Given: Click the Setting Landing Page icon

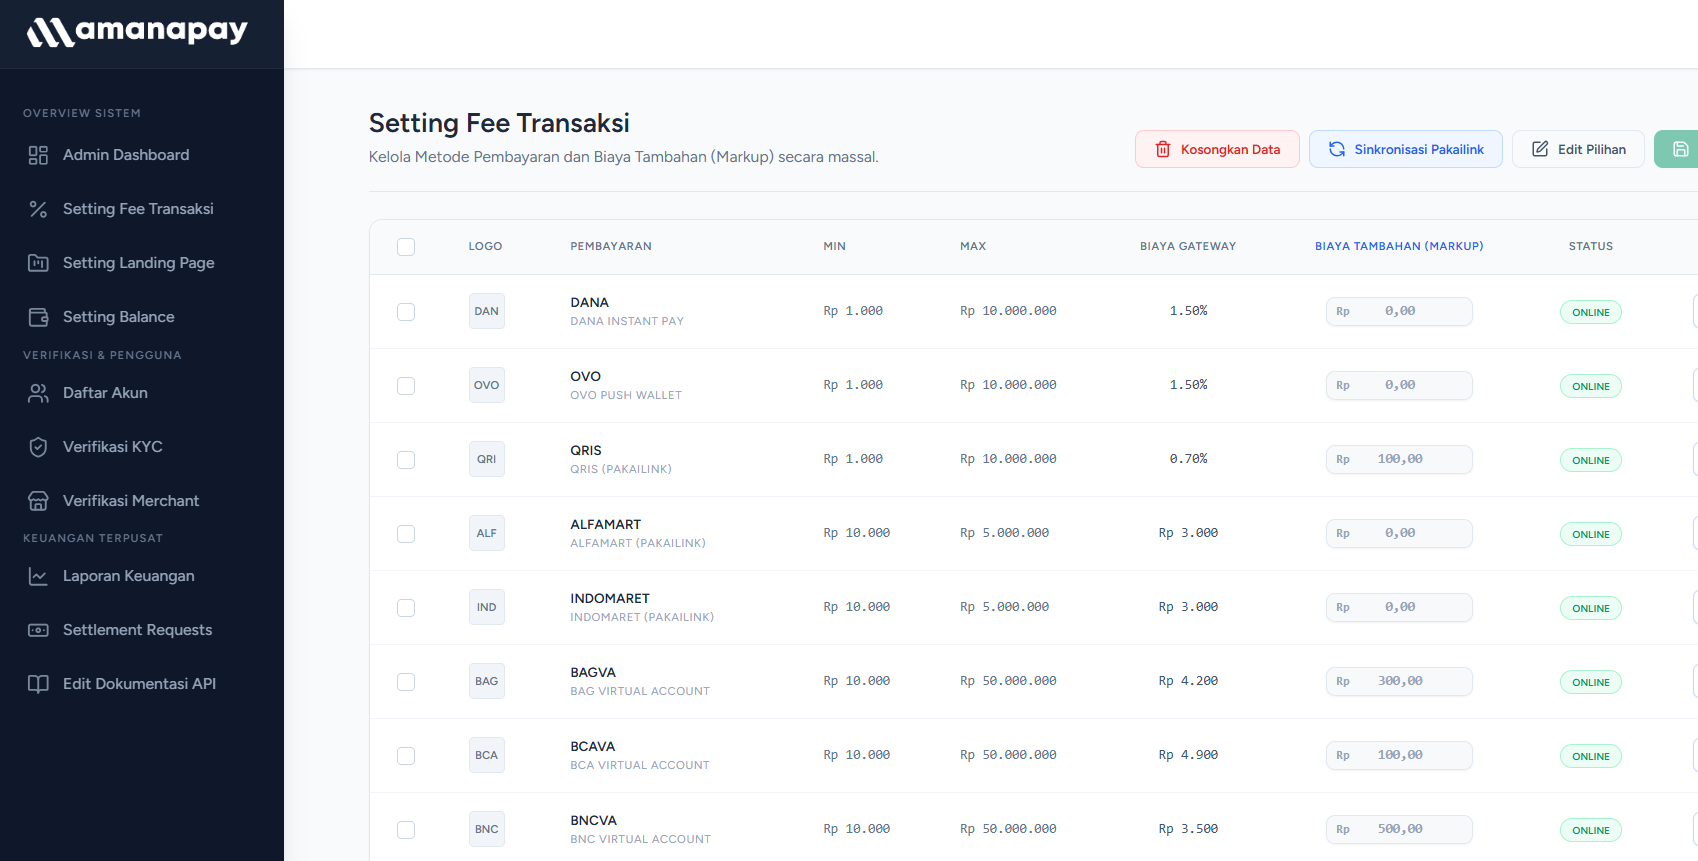Looking at the screenshot, I should pos(38,263).
